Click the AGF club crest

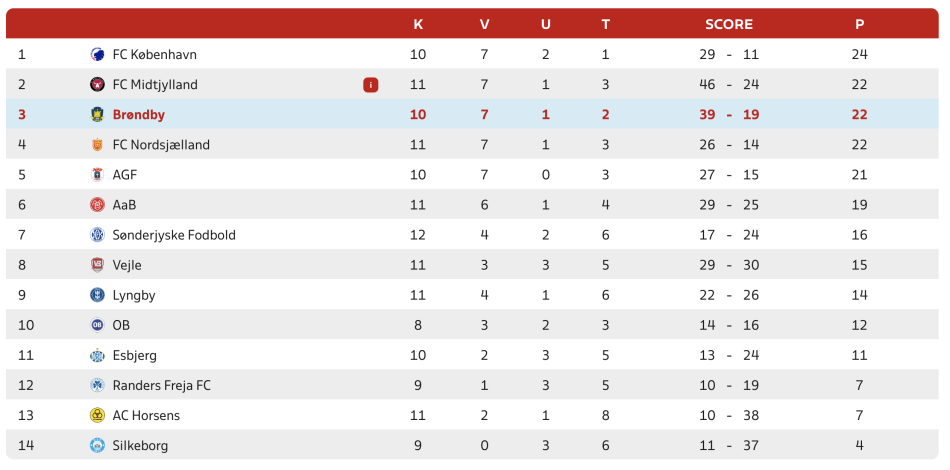pyautogui.click(x=98, y=175)
